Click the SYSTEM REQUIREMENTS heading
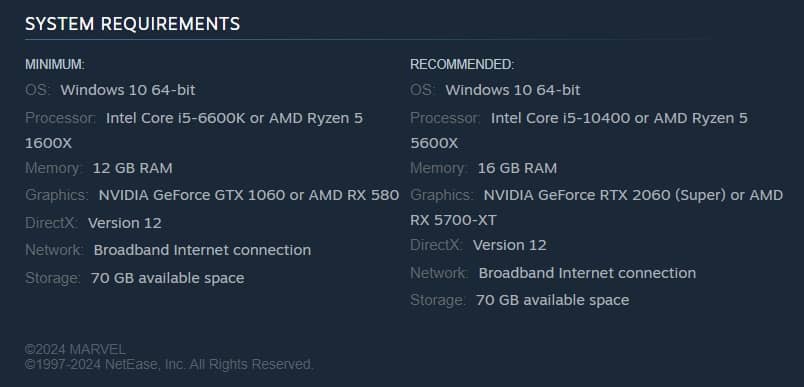Screen dimensions: 804x387 [x=132, y=24]
